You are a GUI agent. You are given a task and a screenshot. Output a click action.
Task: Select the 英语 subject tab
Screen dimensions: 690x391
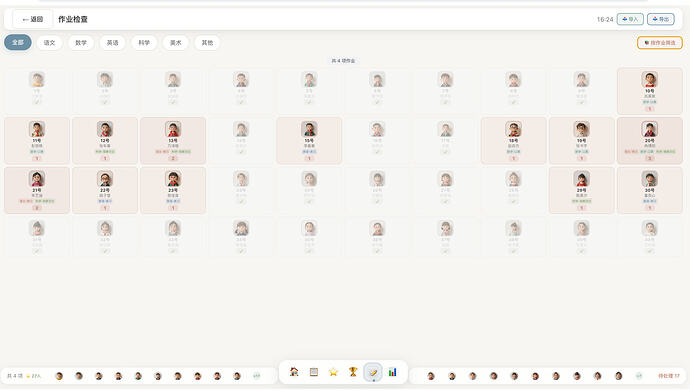tap(113, 43)
